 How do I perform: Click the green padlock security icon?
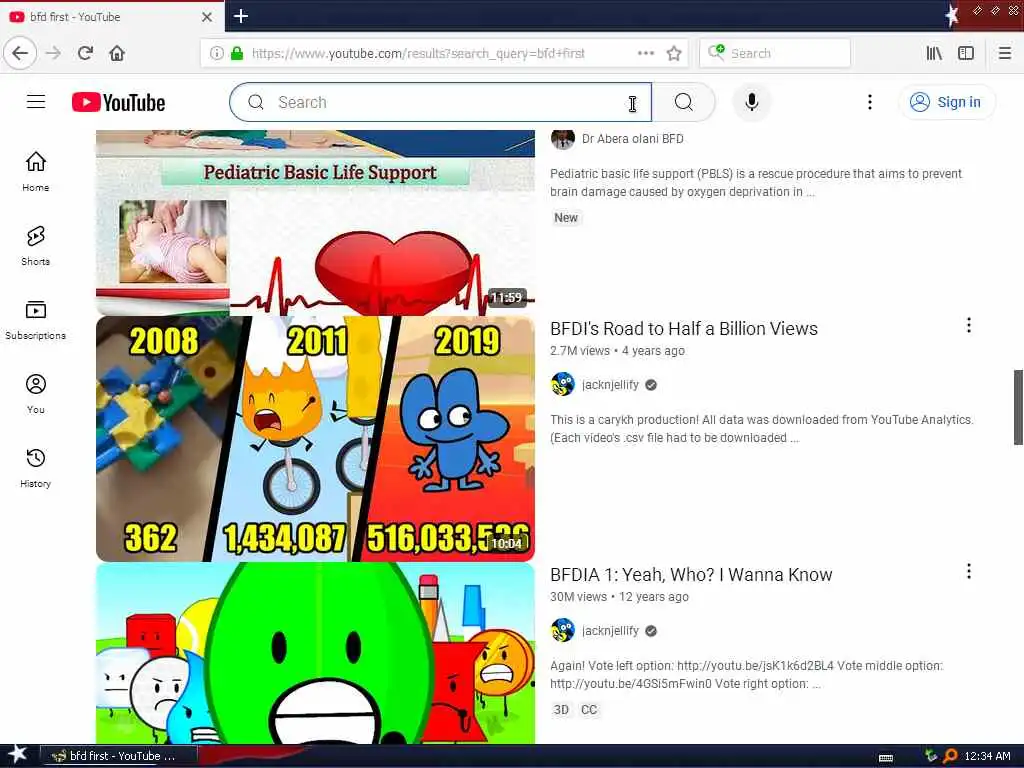click(237, 53)
